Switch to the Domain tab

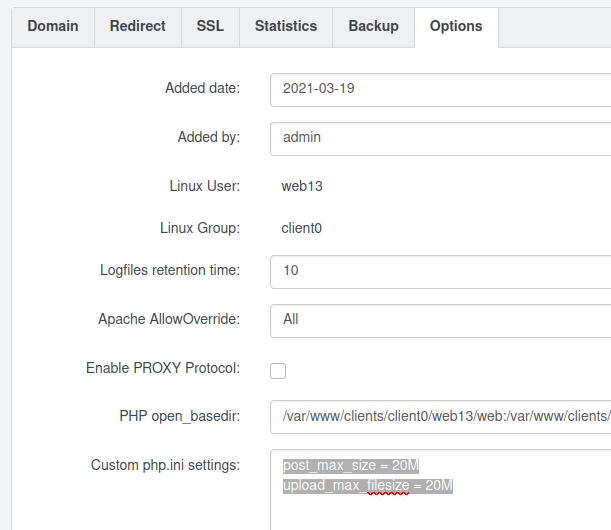tap(53, 27)
